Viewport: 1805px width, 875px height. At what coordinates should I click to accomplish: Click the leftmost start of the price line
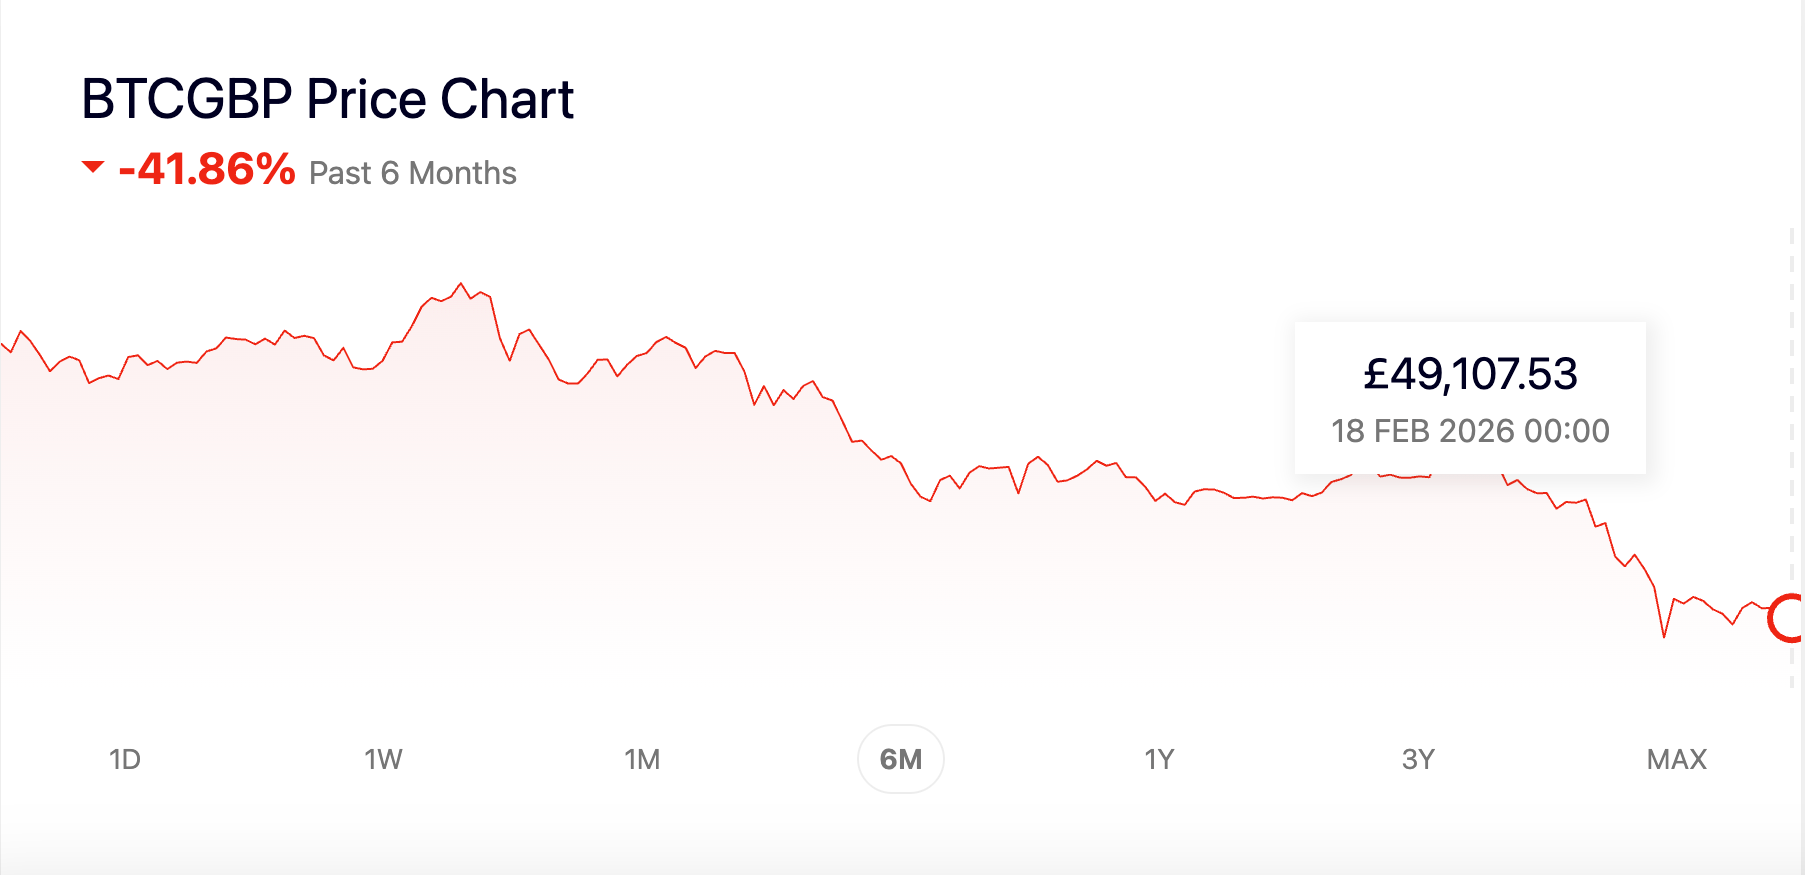3,345
